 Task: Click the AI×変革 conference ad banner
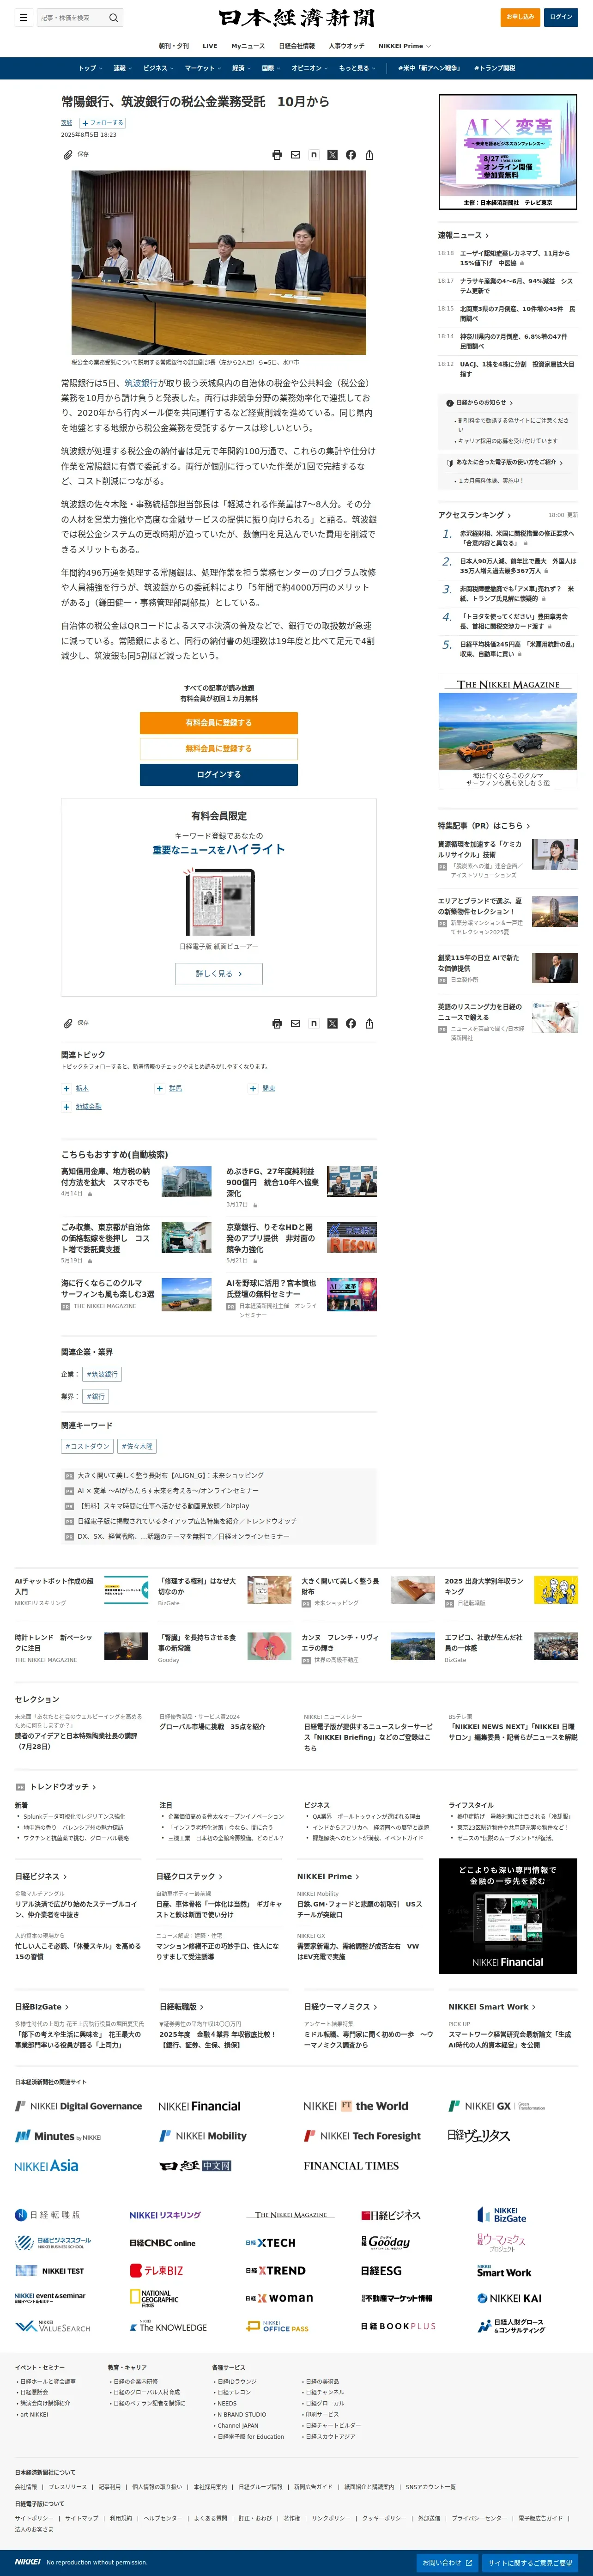click(x=508, y=152)
